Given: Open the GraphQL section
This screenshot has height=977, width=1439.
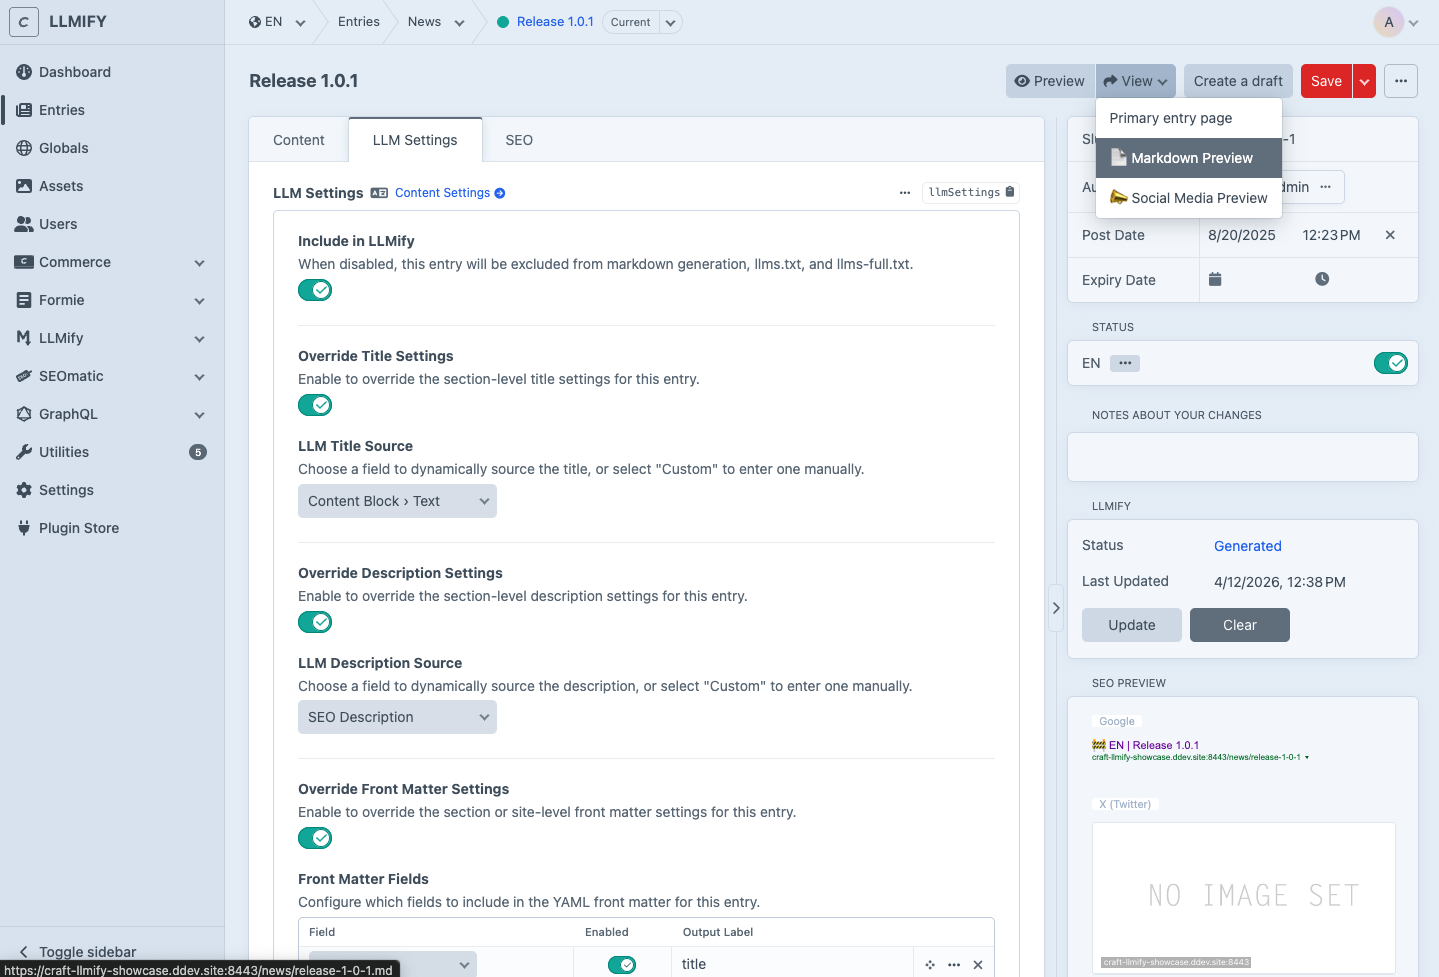Looking at the screenshot, I should click(68, 414).
